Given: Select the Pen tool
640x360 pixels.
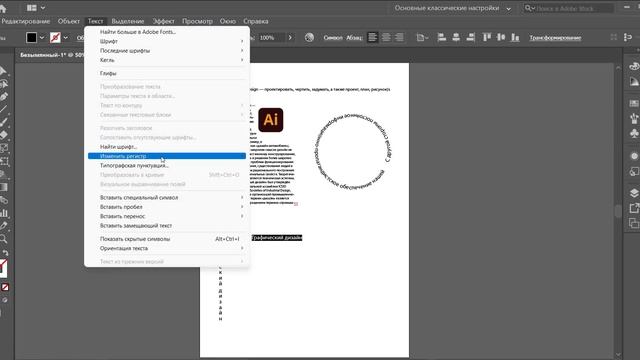Looking at the screenshot, I should (4, 96).
